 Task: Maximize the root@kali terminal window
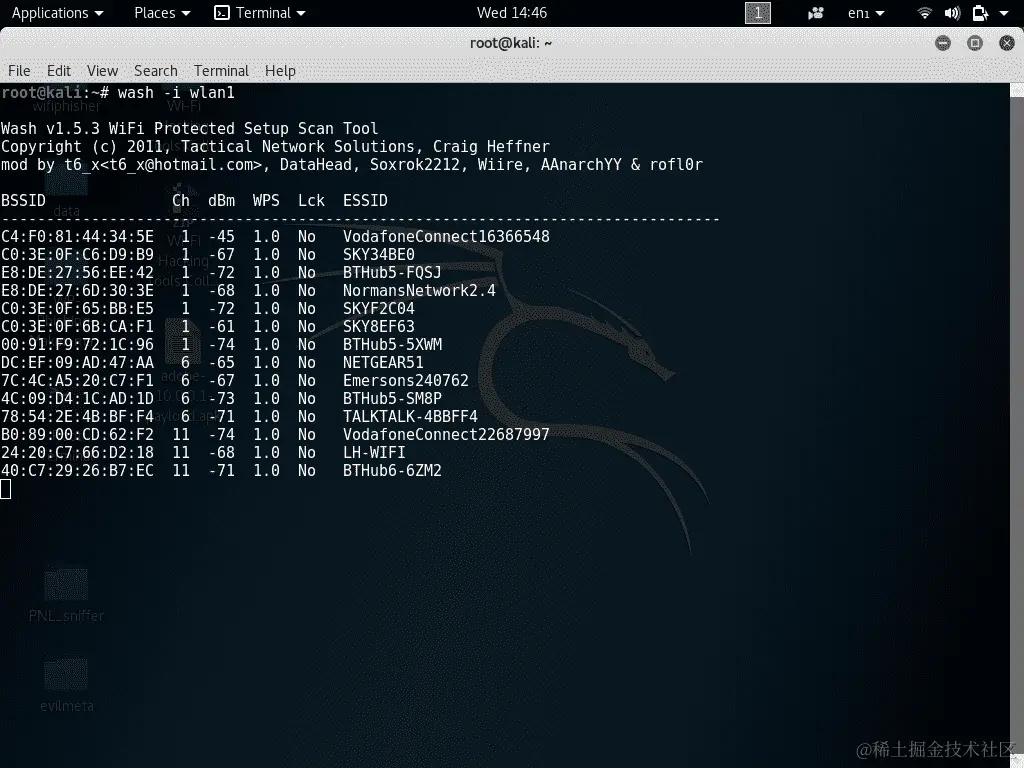tap(975, 43)
